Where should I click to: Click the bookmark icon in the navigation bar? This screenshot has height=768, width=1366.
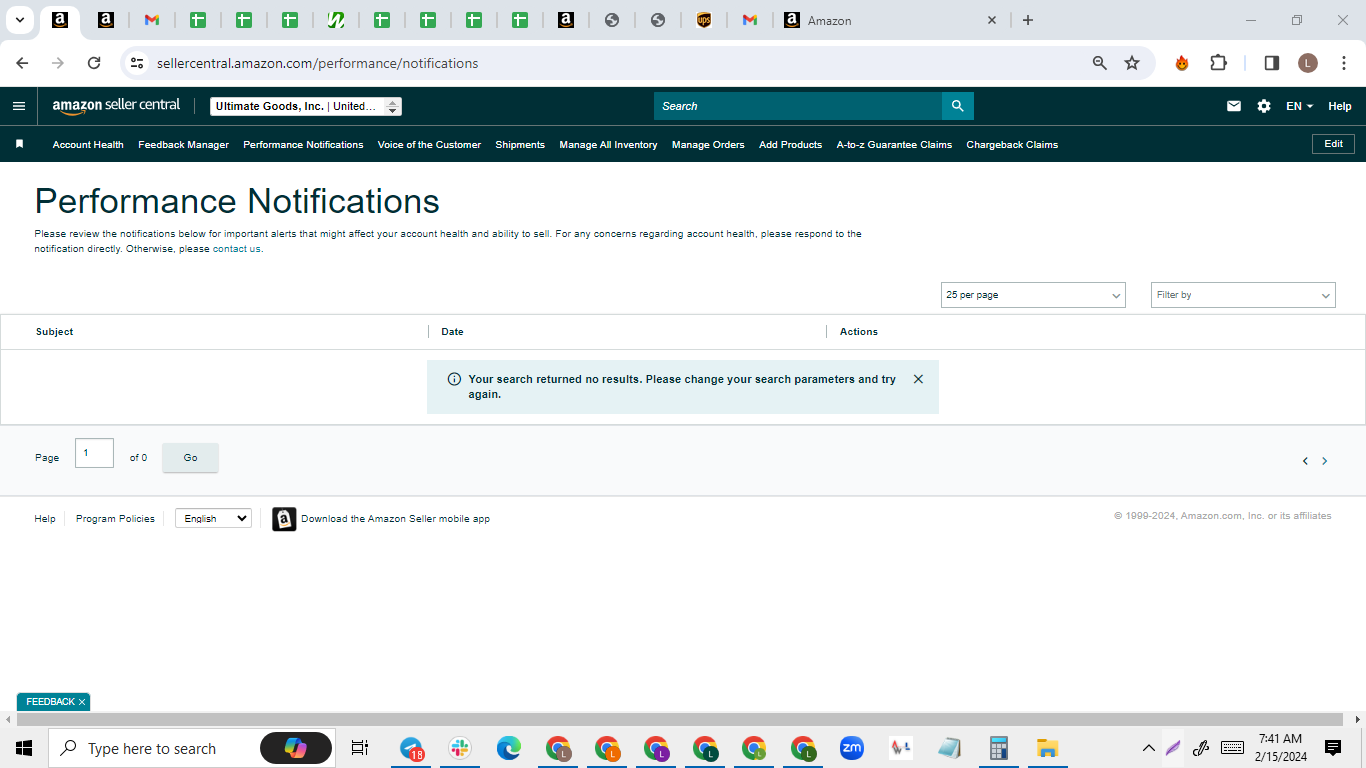pyautogui.click(x=19, y=144)
